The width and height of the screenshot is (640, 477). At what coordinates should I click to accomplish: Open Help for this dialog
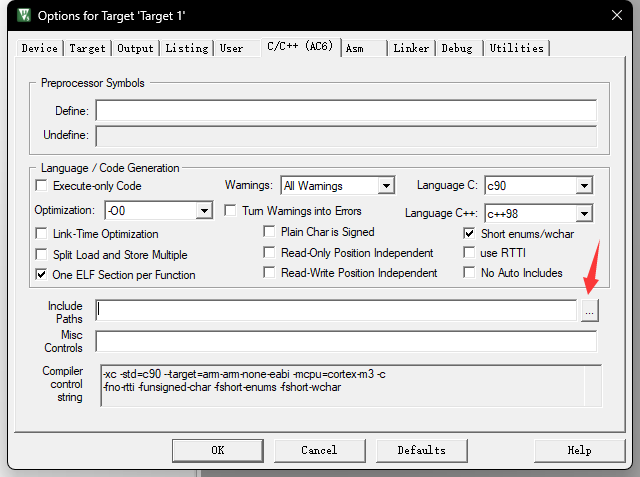pyautogui.click(x=580, y=450)
